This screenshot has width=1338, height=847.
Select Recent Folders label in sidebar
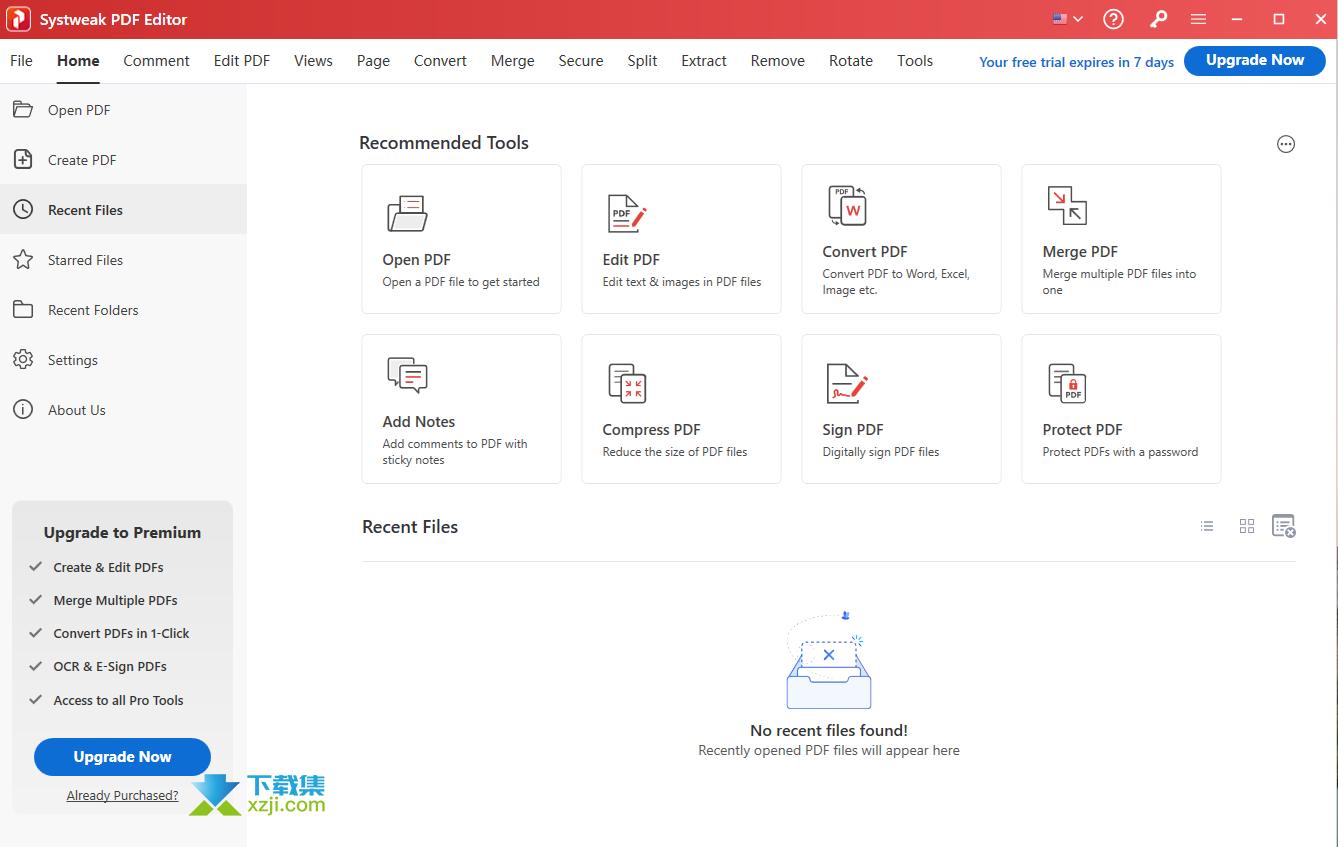[93, 310]
